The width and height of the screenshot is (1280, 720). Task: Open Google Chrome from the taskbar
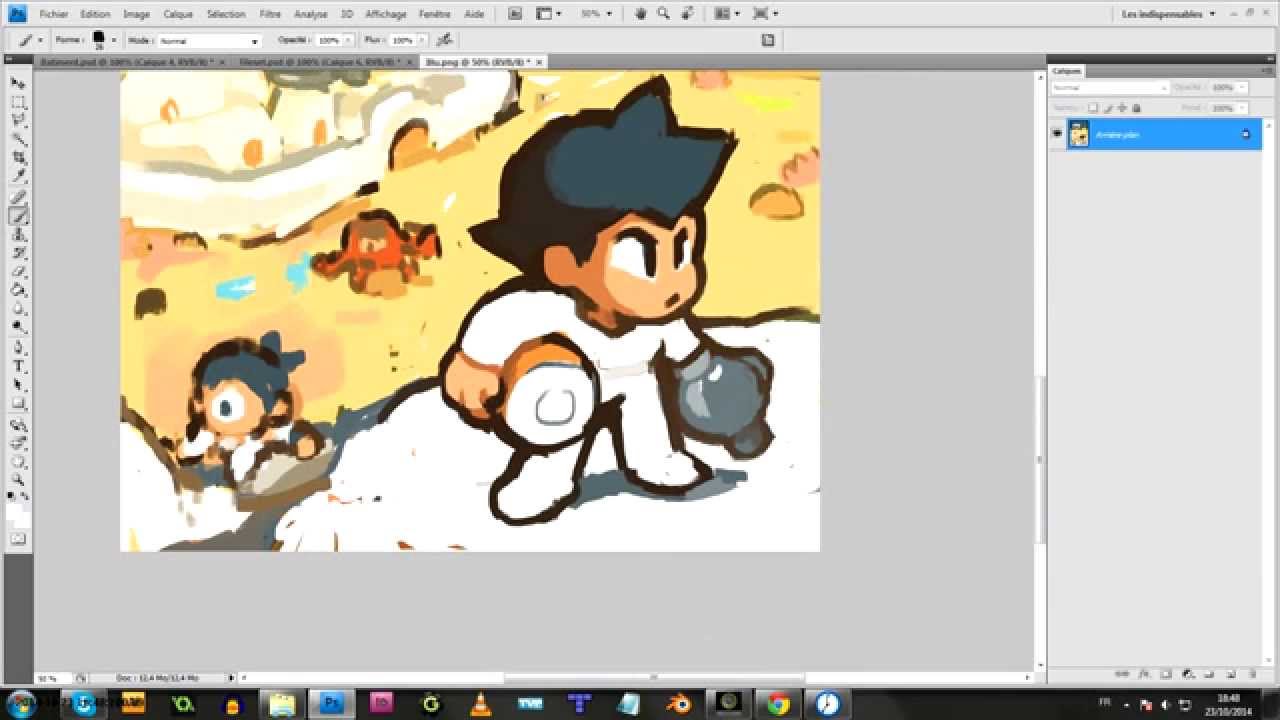(x=778, y=704)
